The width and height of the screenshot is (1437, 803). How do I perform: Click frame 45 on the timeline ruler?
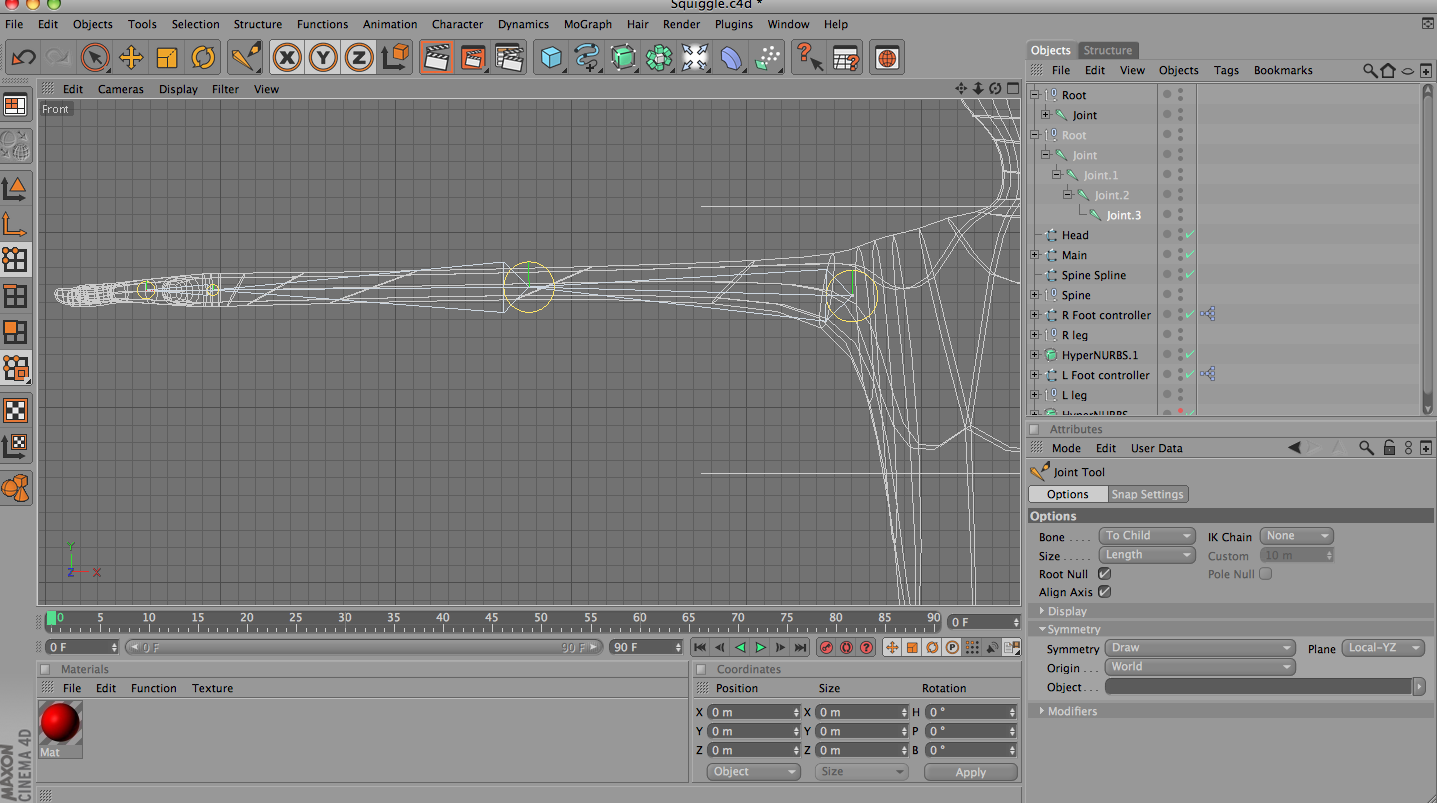point(491,619)
